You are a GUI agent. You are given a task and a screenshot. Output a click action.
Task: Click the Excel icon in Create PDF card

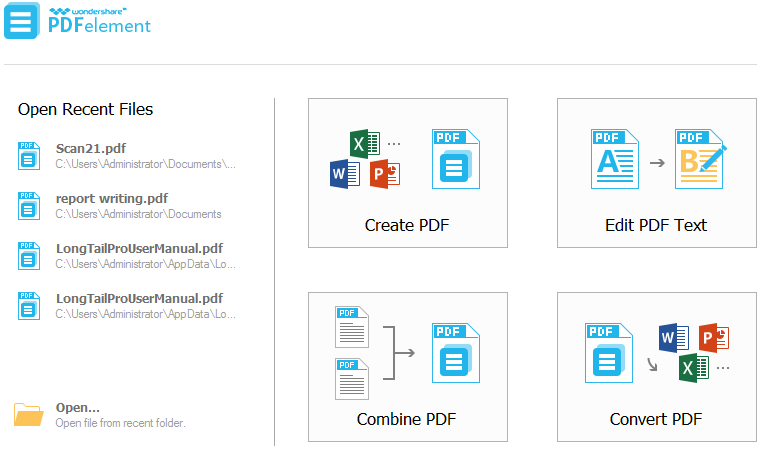tap(365, 144)
